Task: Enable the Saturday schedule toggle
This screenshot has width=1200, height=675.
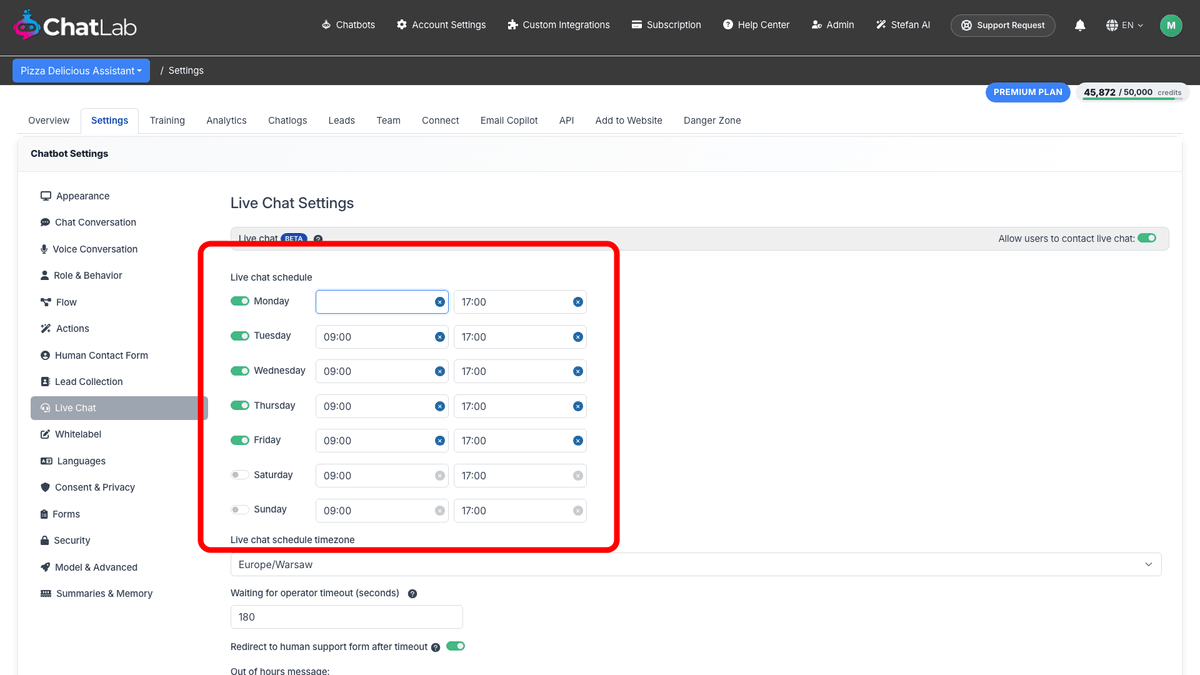Action: pos(240,475)
